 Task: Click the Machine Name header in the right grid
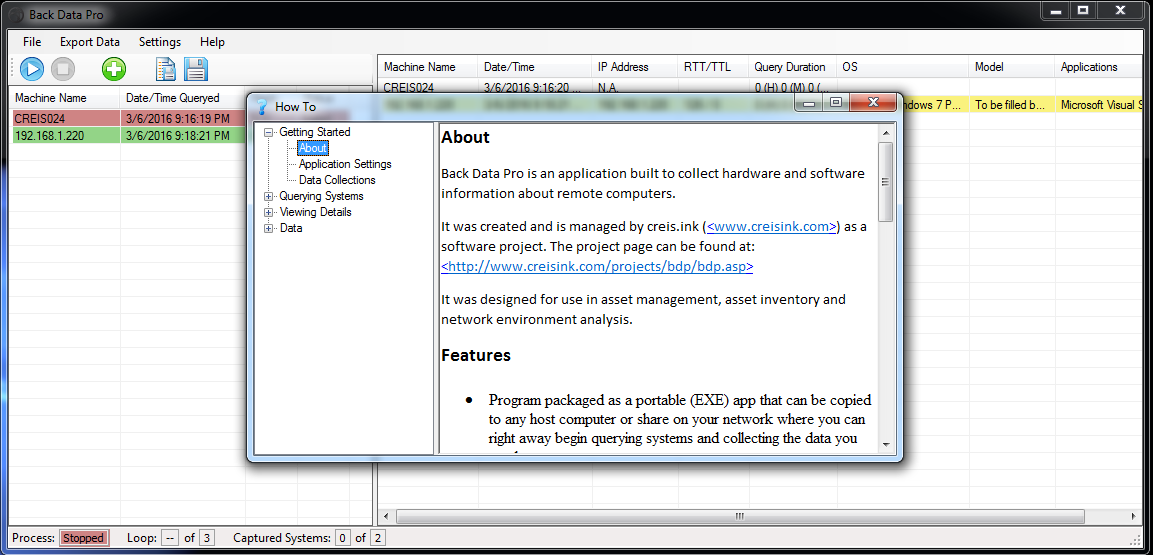[x=428, y=67]
